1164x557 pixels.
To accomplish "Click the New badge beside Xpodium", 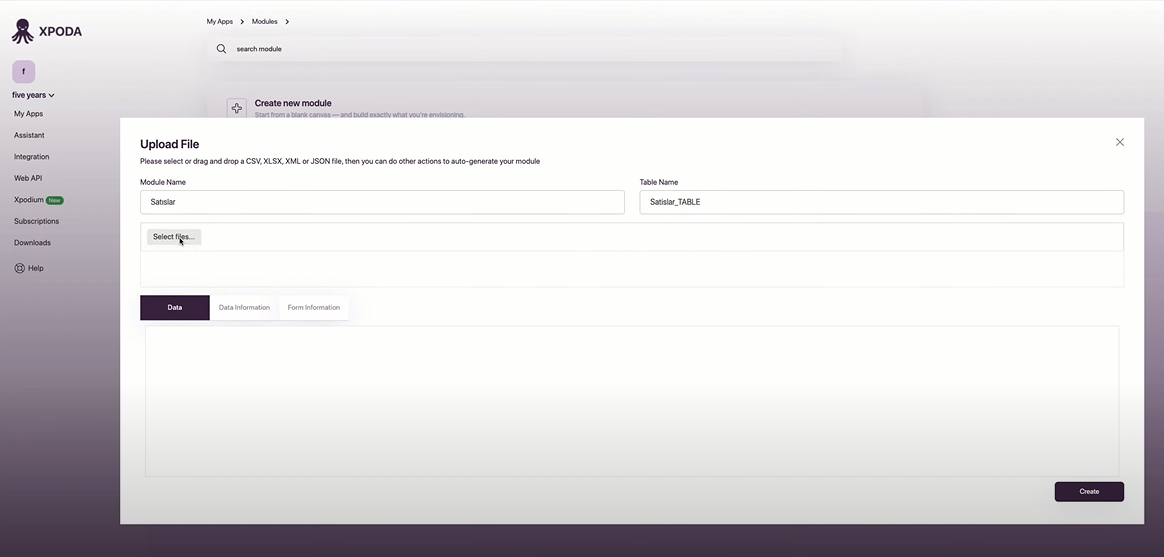I will 55,200.
